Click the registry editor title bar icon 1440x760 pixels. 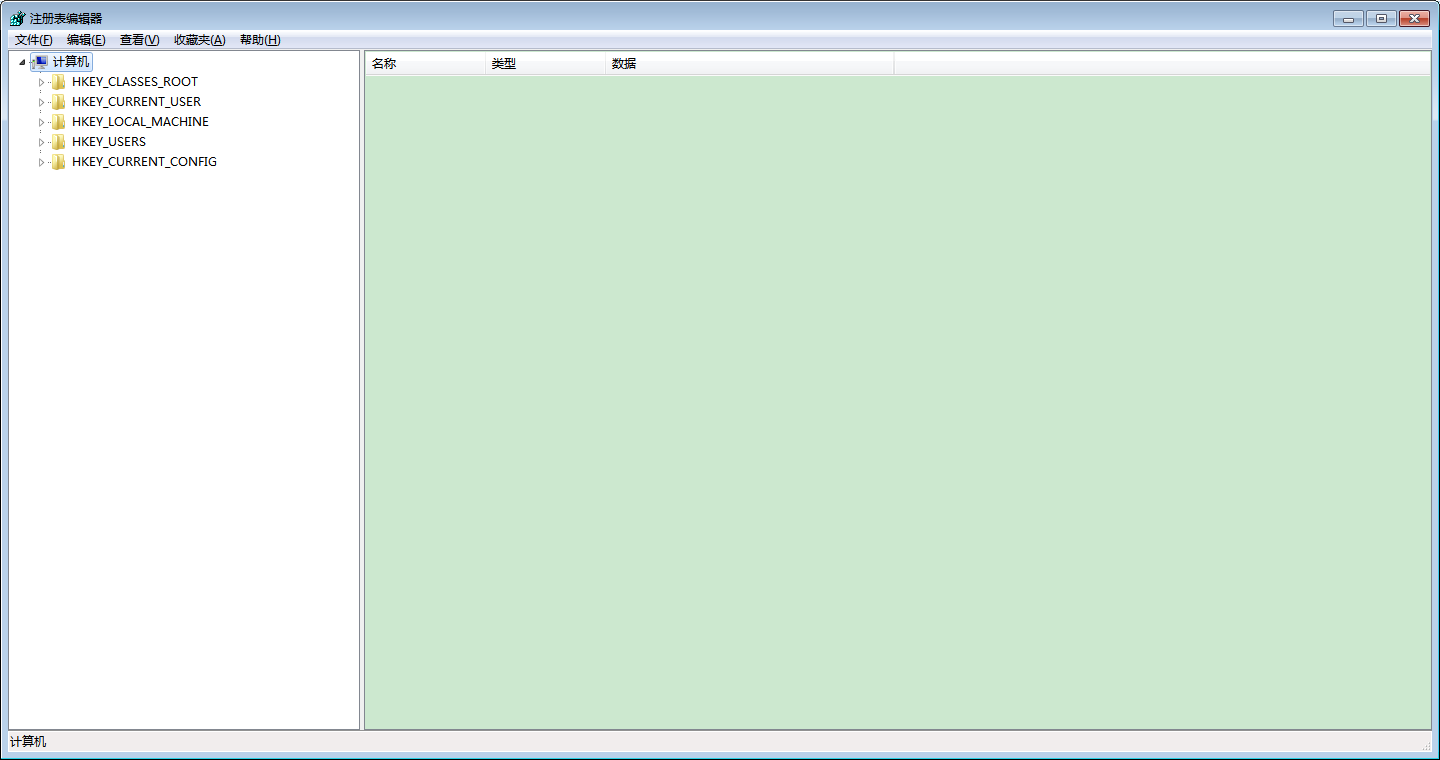coord(17,18)
